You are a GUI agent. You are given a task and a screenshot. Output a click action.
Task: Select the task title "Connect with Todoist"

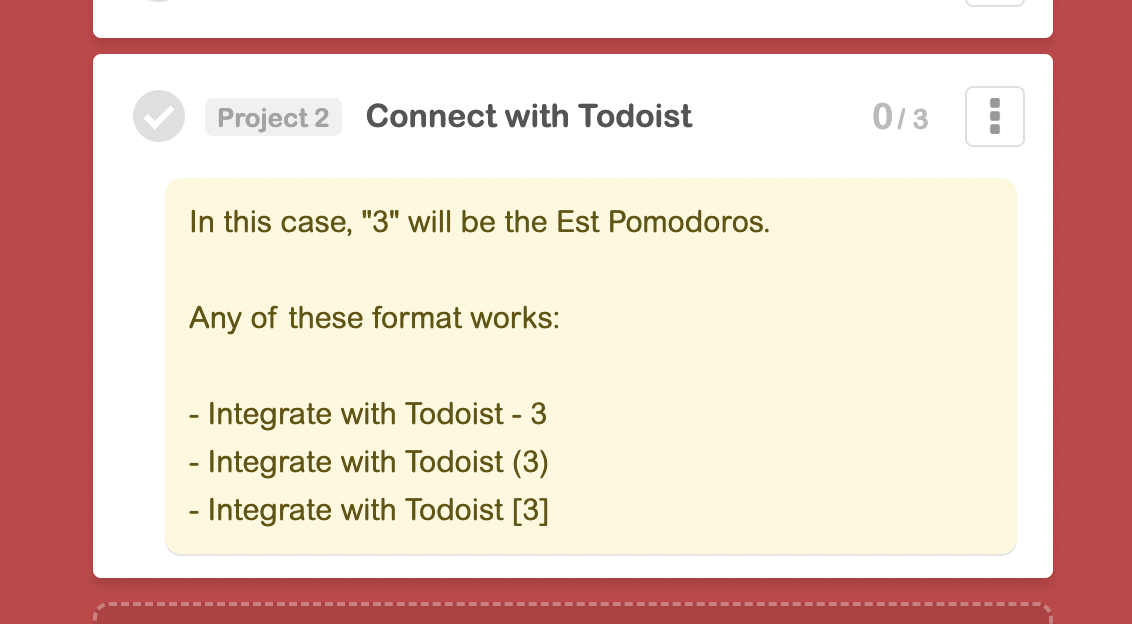pos(529,116)
